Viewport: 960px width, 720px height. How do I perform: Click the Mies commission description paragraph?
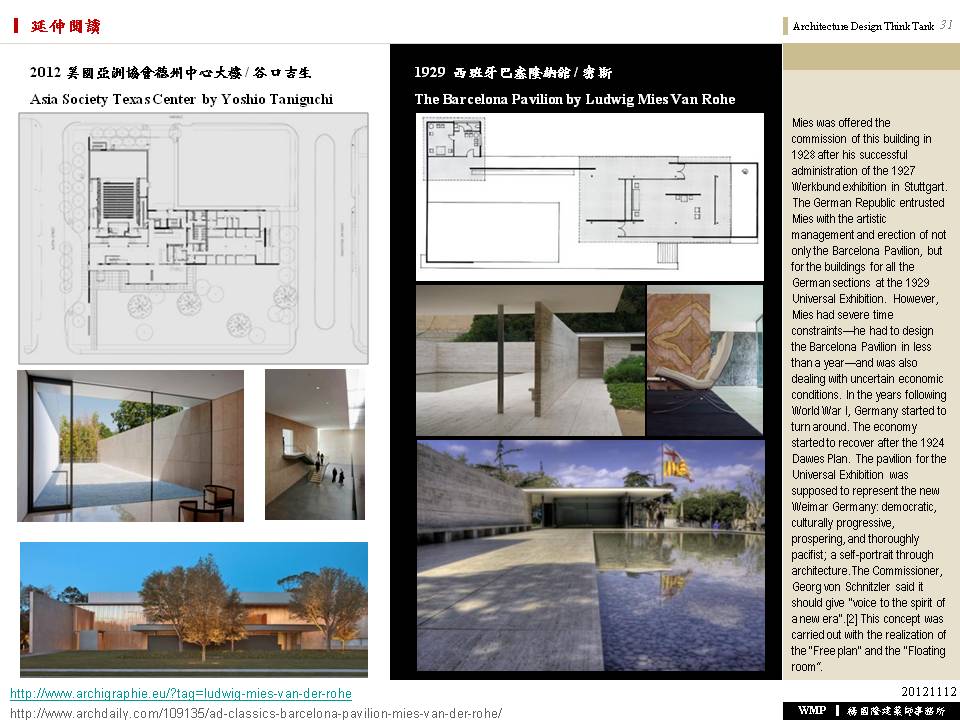coord(868,394)
